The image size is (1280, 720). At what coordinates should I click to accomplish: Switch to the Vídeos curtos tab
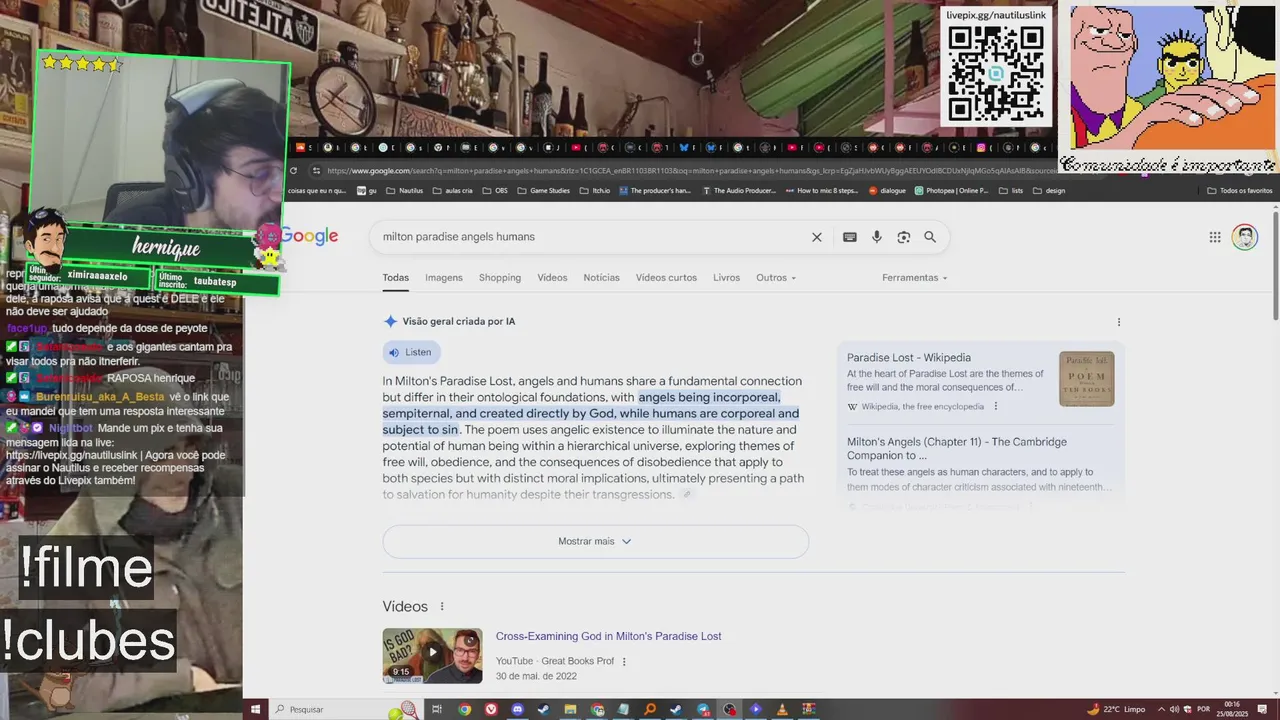pyautogui.click(x=666, y=277)
